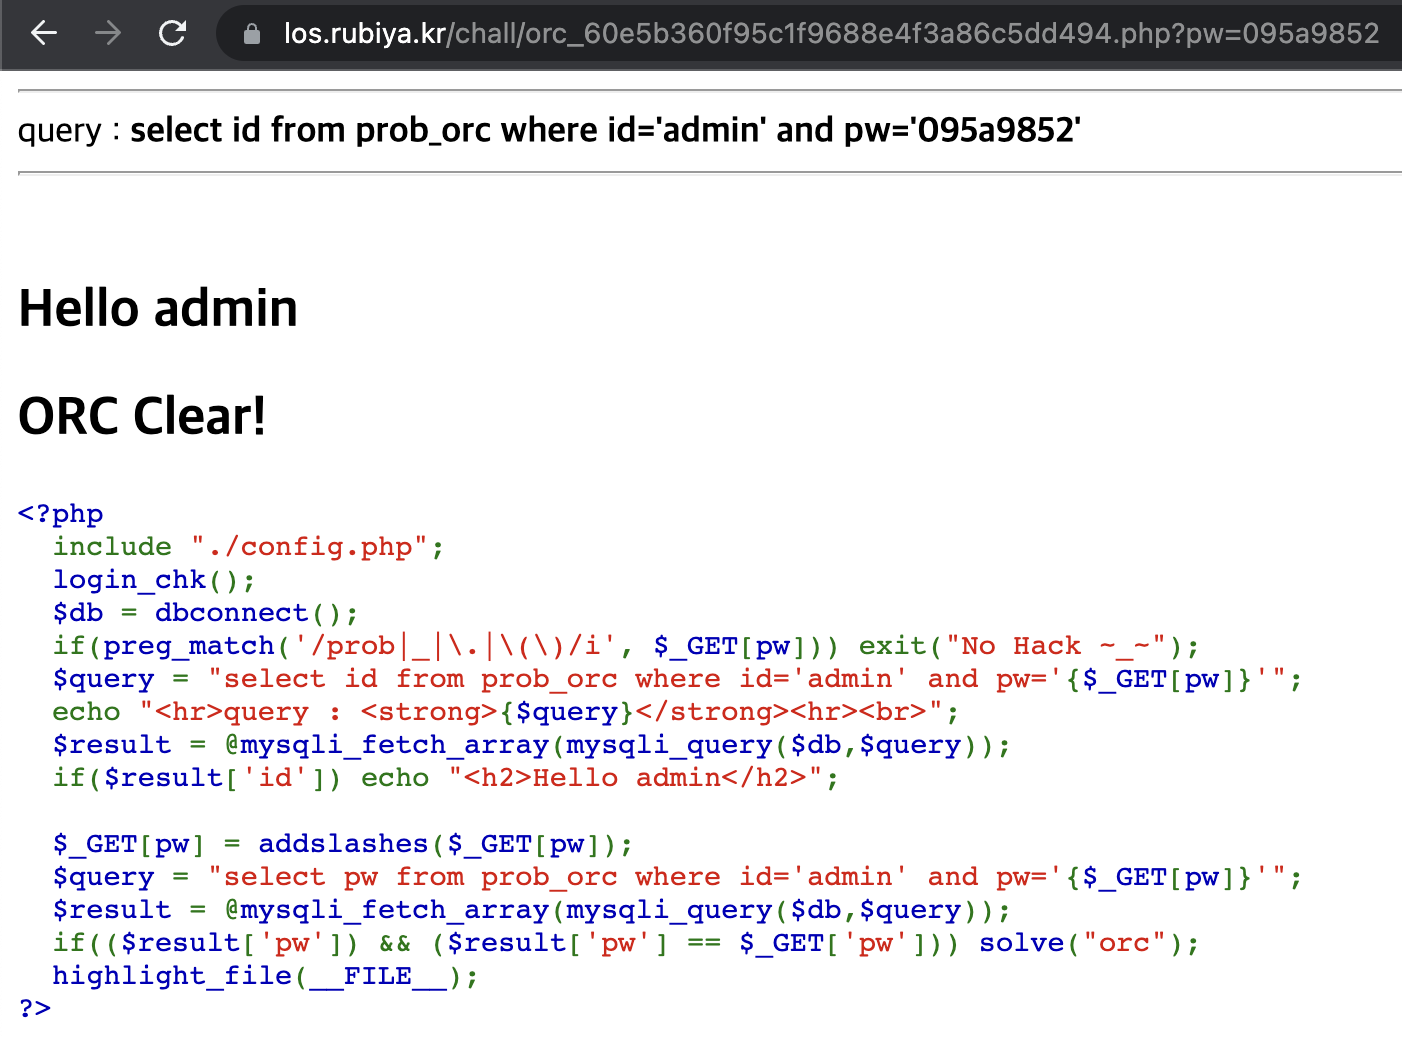This screenshot has height=1037, width=1402.
Task: Open site info via the padlock icon
Action: click(252, 34)
